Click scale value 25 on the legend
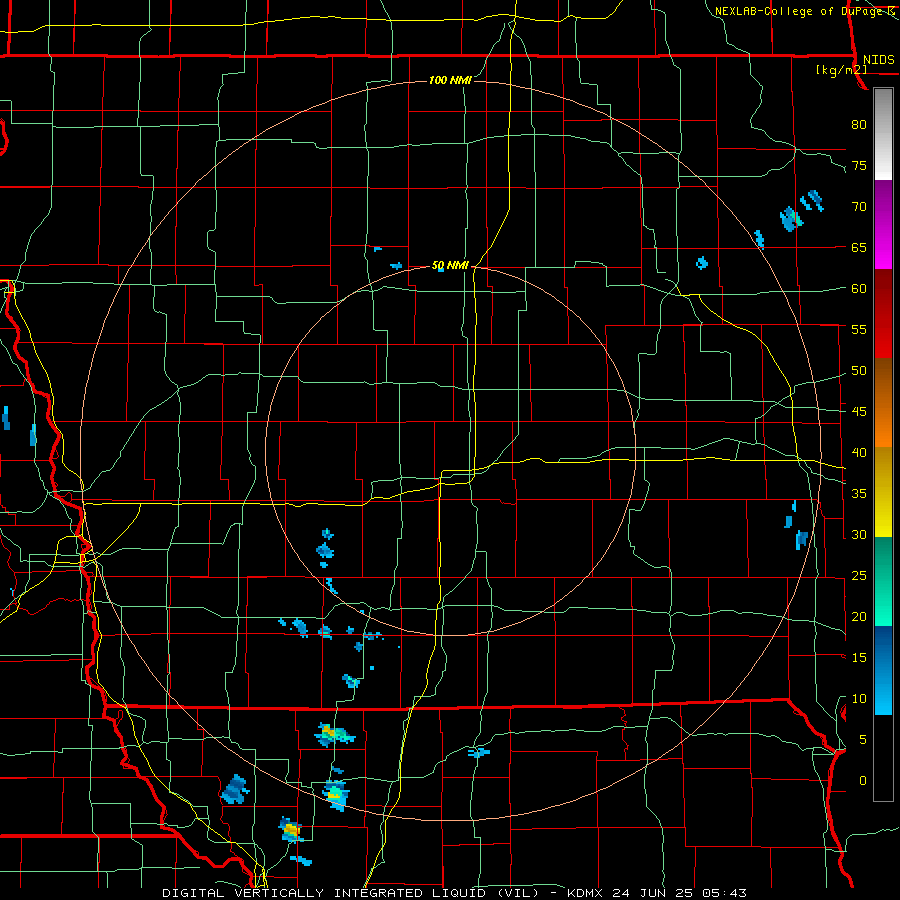The width and height of the screenshot is (900, 900). click(x=859, y=576)
